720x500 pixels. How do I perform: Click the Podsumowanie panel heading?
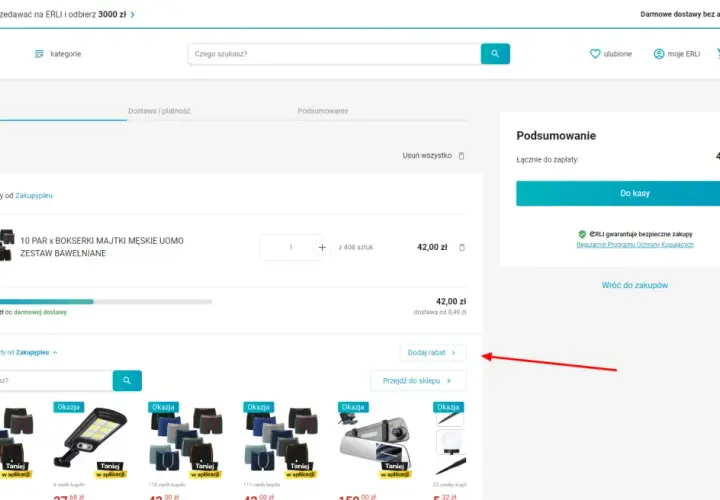pos(556,135)
